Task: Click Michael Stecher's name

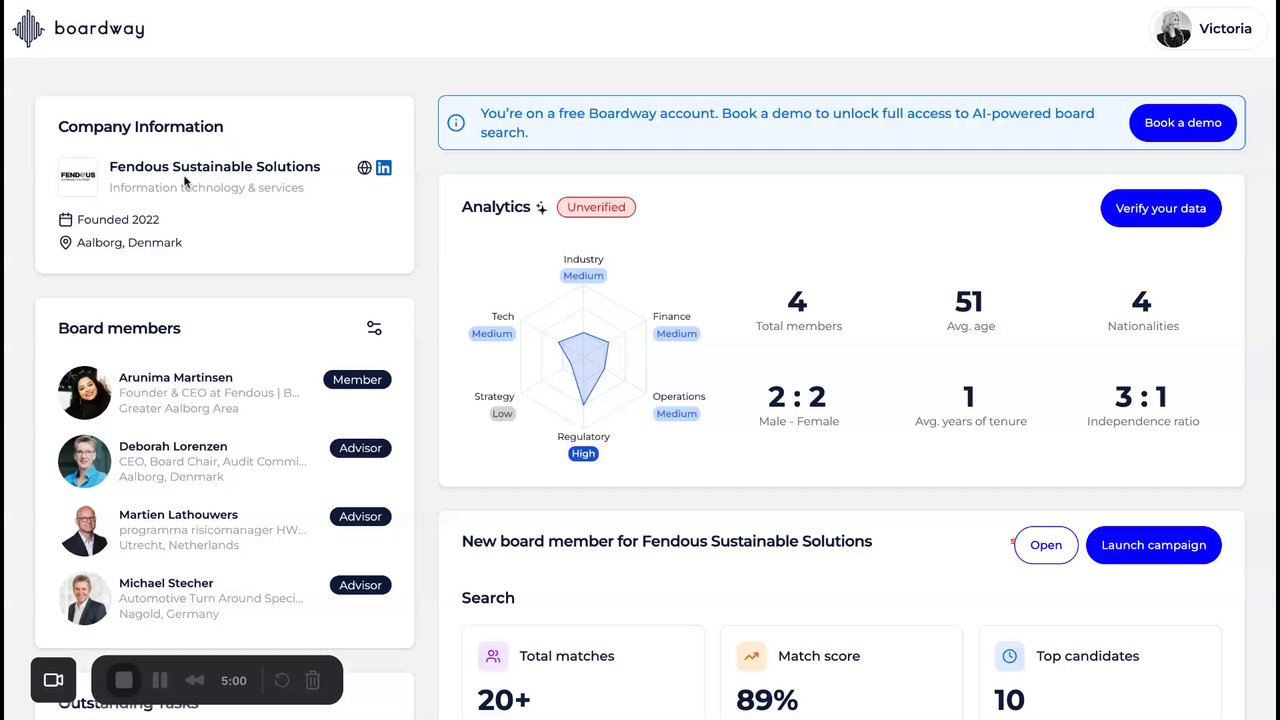Action: coord(166,583)
